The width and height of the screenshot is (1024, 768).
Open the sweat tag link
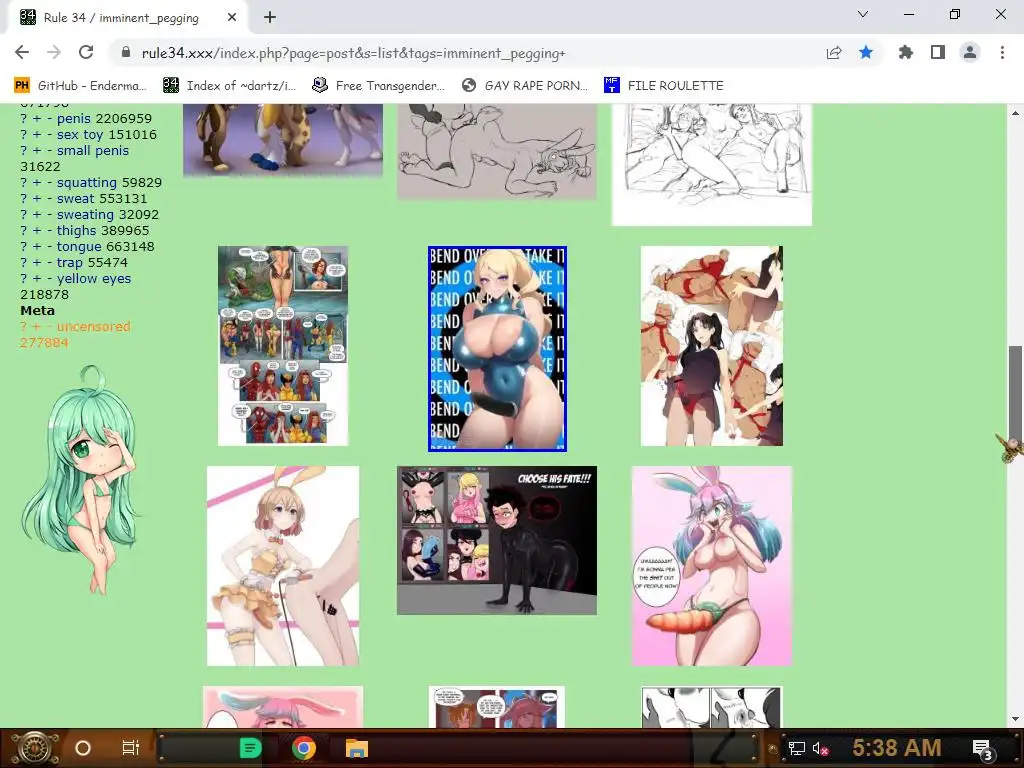(76, 199)
